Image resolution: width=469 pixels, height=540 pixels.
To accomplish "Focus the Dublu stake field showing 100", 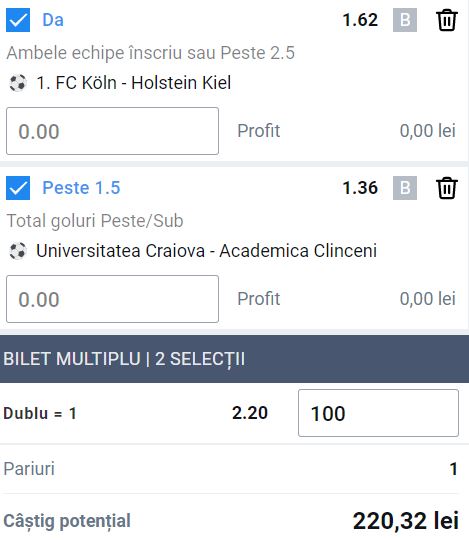I will [378, 413].
